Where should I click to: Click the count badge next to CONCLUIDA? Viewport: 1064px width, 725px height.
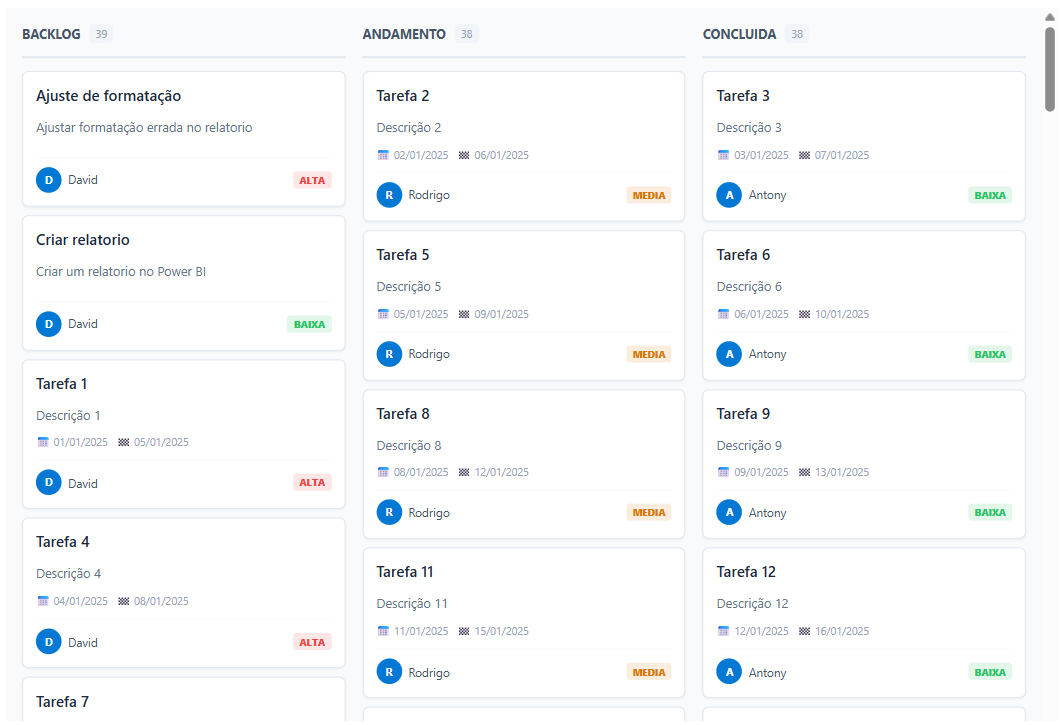797,34
